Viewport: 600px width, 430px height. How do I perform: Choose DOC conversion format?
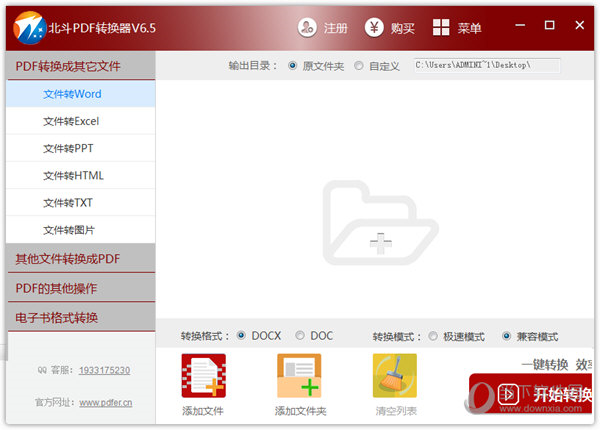(x=300, y=336)
